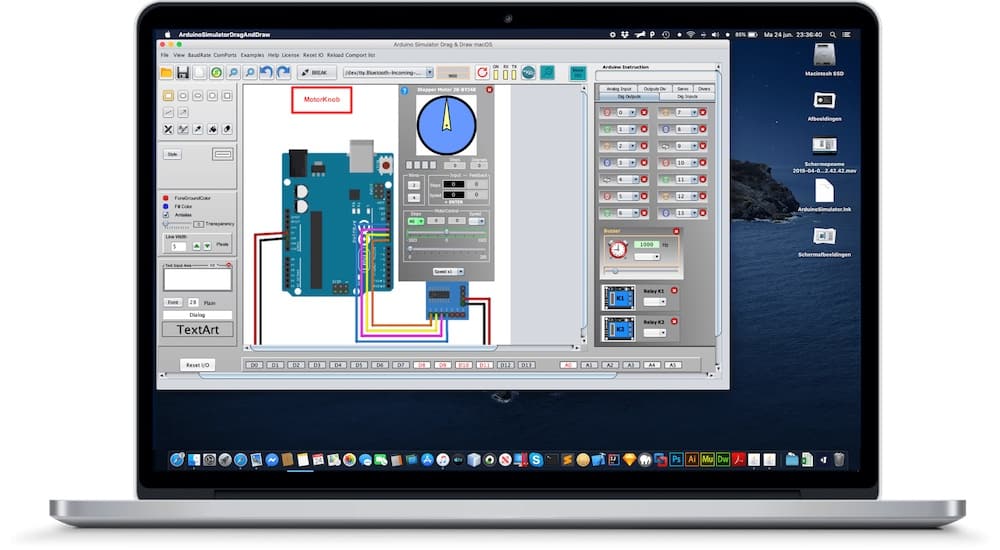Click the round teal icon beside the TX indicator
The image size is (1000, 550).
(x=528, y=73)
